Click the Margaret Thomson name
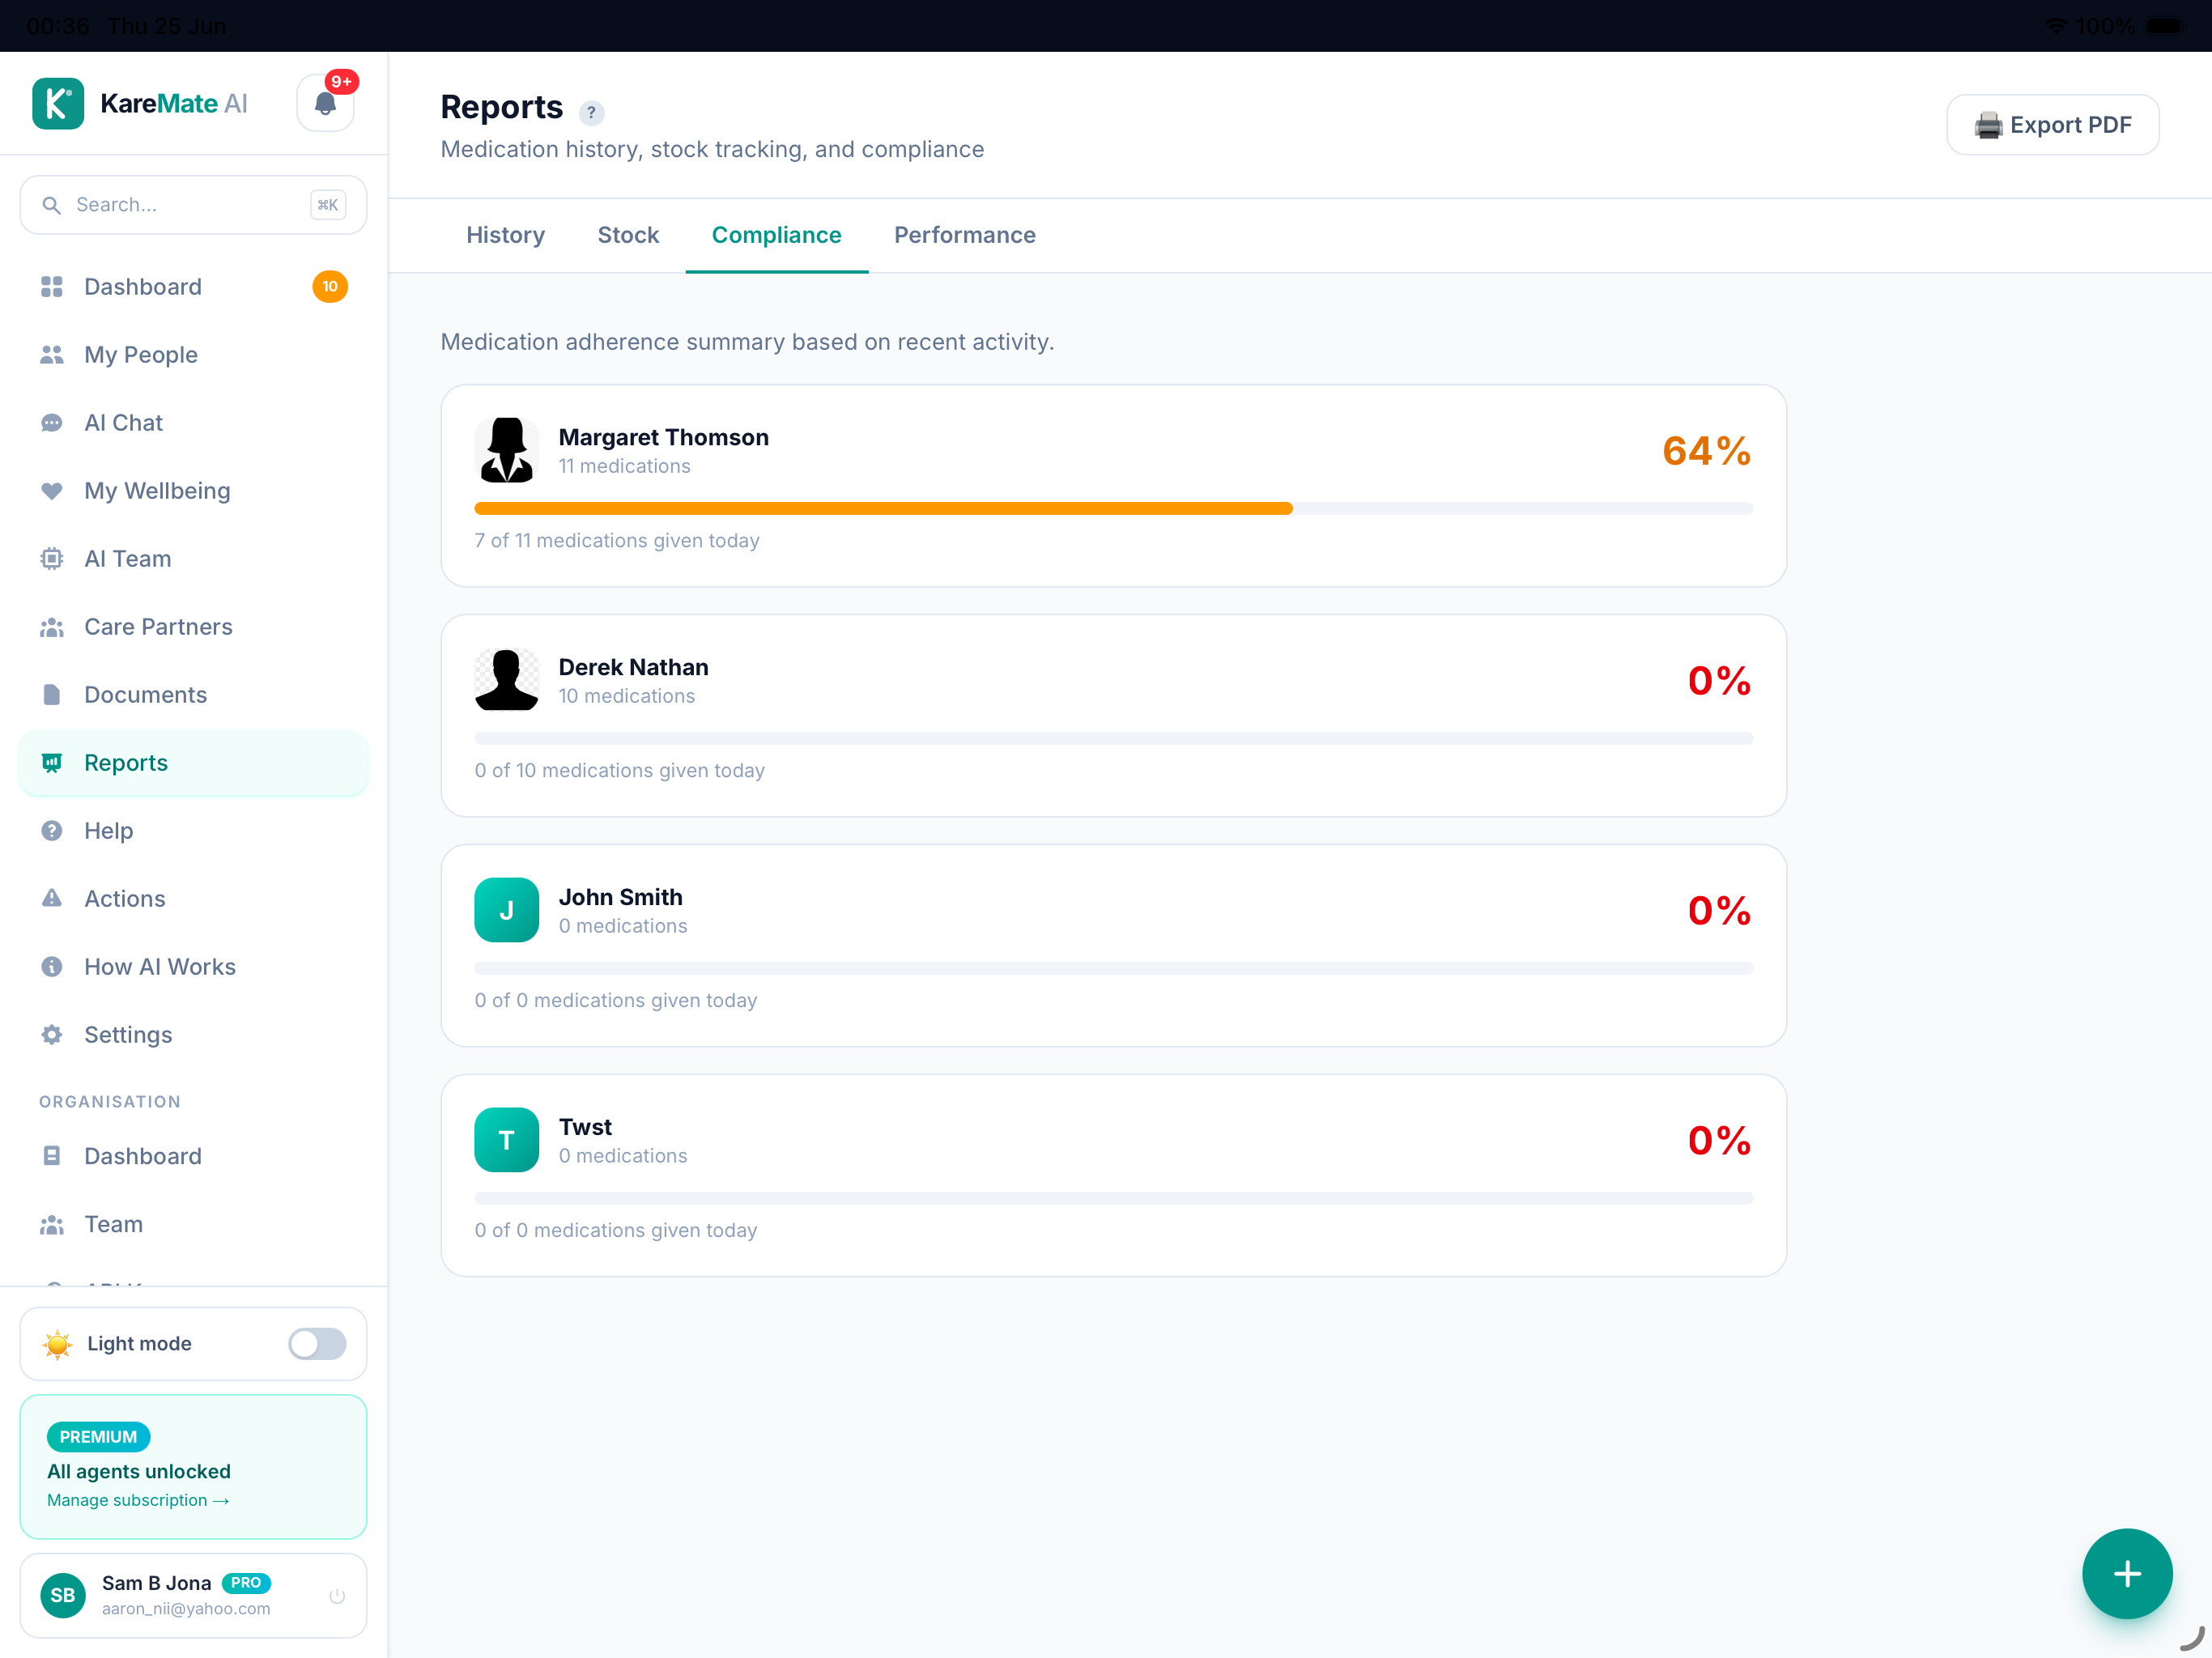2212x1658 pixels. (x=663, y=438)
